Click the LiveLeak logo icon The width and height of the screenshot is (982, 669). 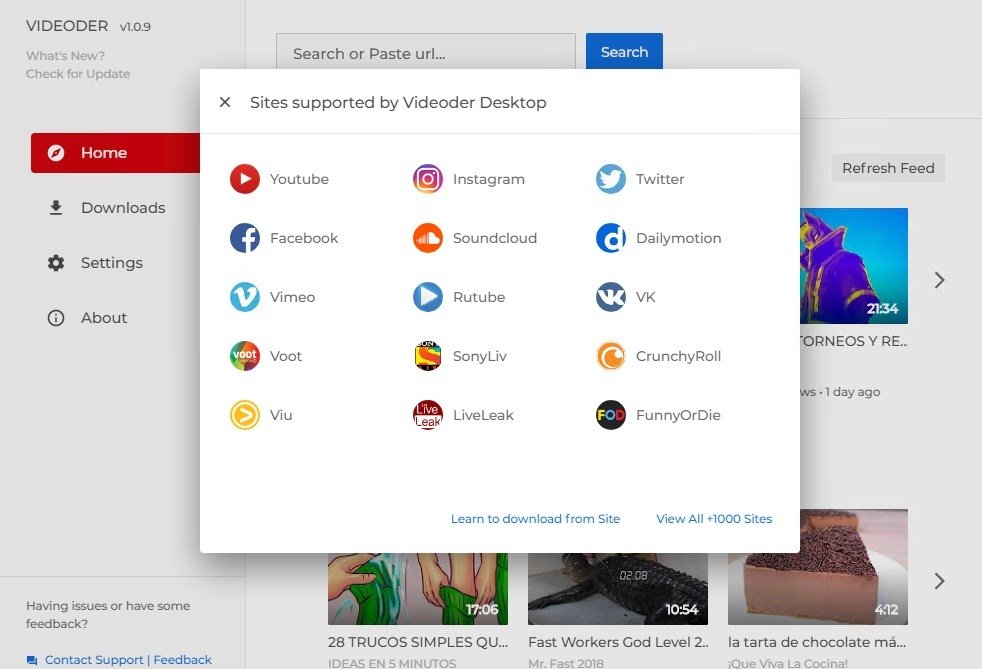click(x=428, y=415)
